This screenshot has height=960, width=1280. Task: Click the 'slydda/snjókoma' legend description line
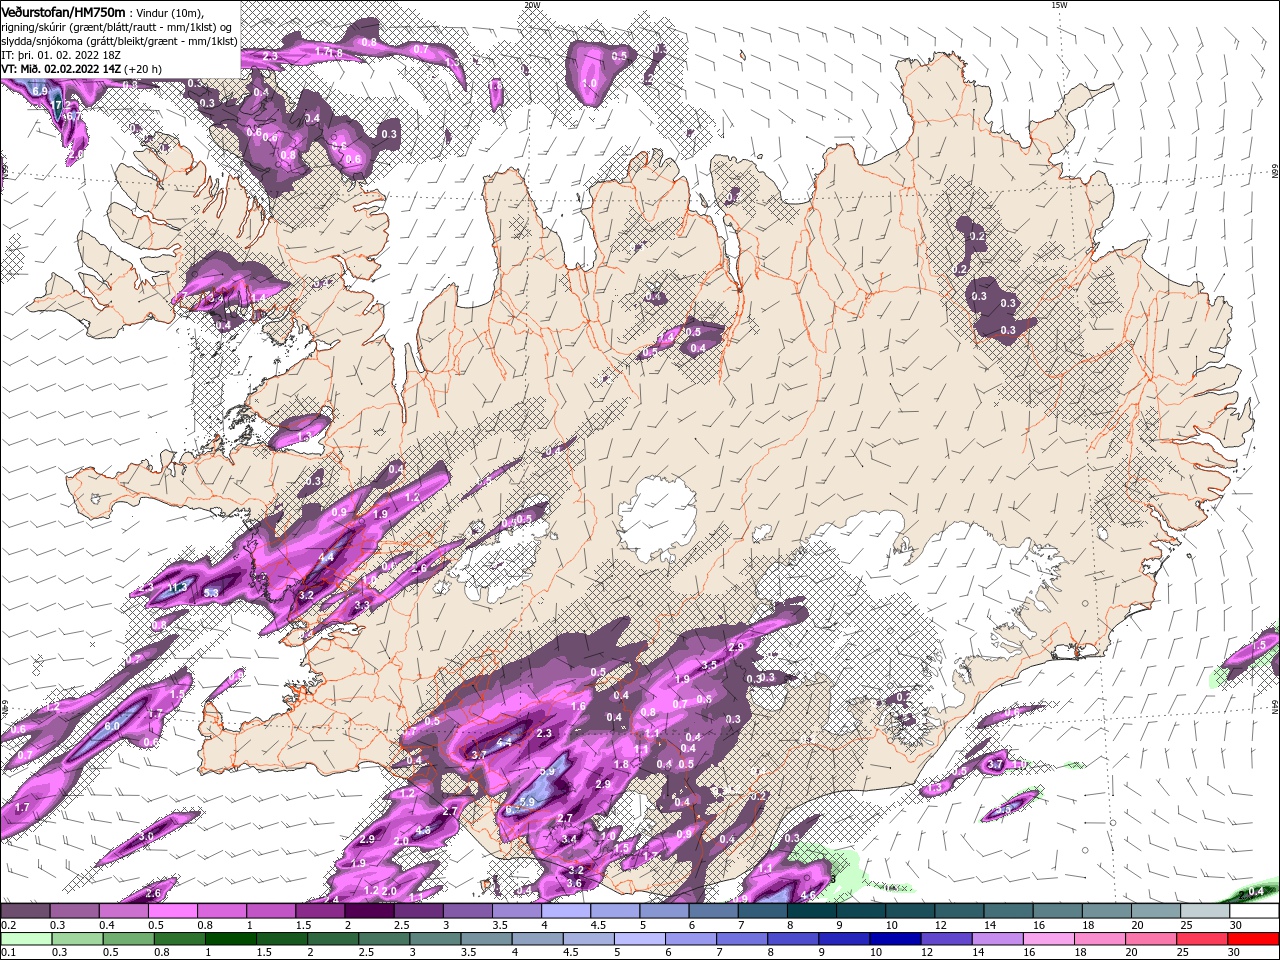click(x=119, y=41)
